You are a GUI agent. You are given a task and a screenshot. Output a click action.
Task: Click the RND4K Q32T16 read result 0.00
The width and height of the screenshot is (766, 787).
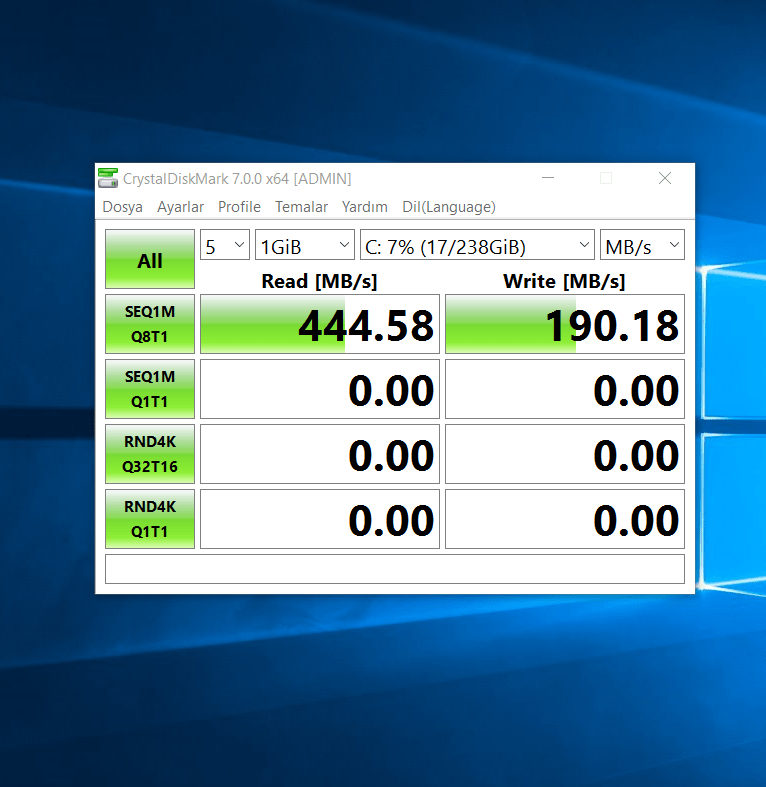tap(320, 454)
